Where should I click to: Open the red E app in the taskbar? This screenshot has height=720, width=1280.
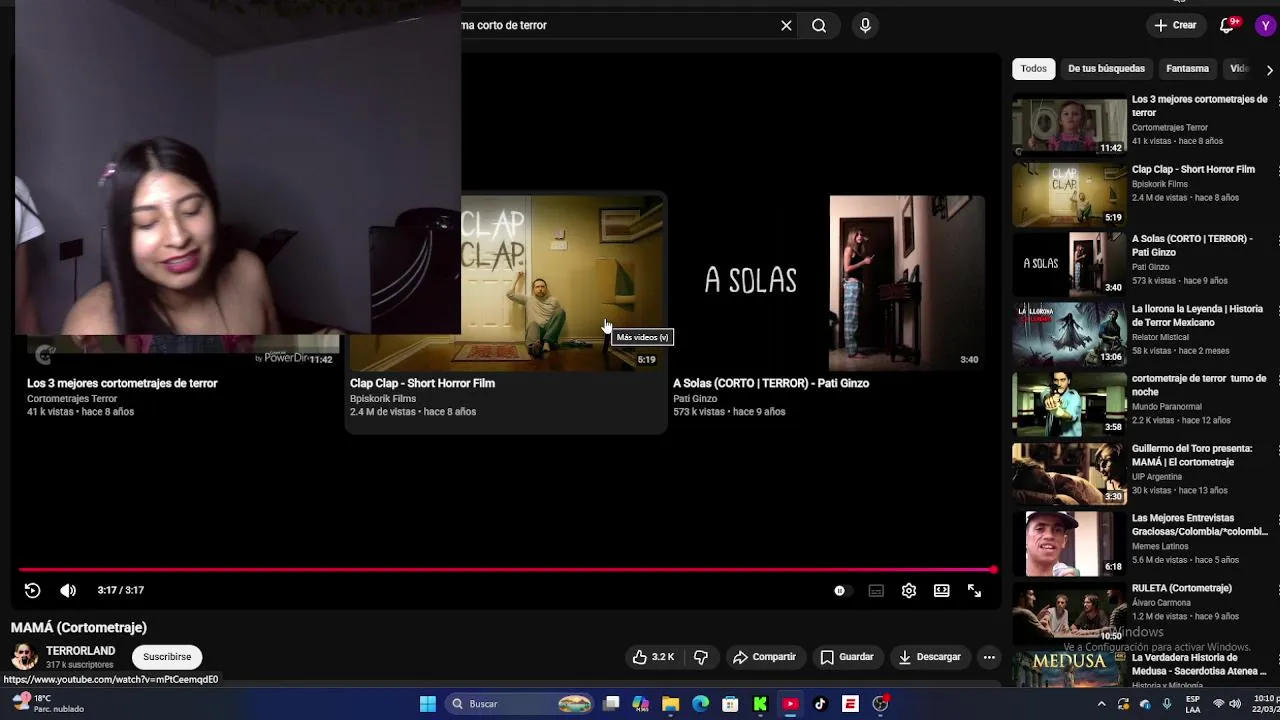(x=850, y=704)
